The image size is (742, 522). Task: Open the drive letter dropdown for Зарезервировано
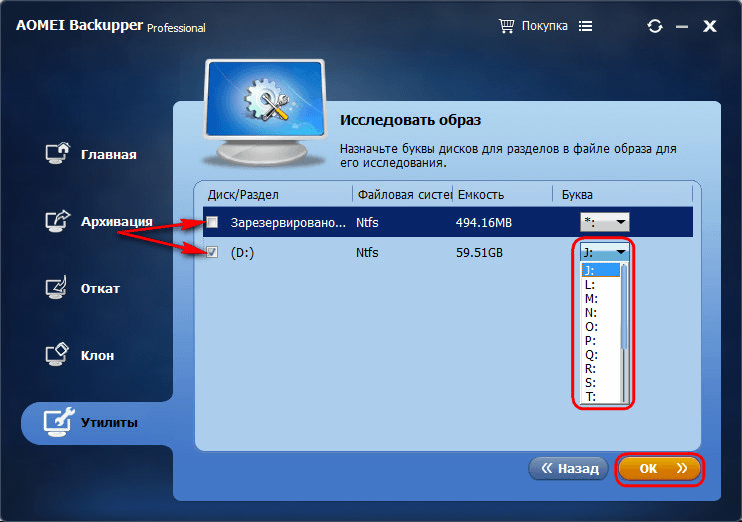click(620, 222)
